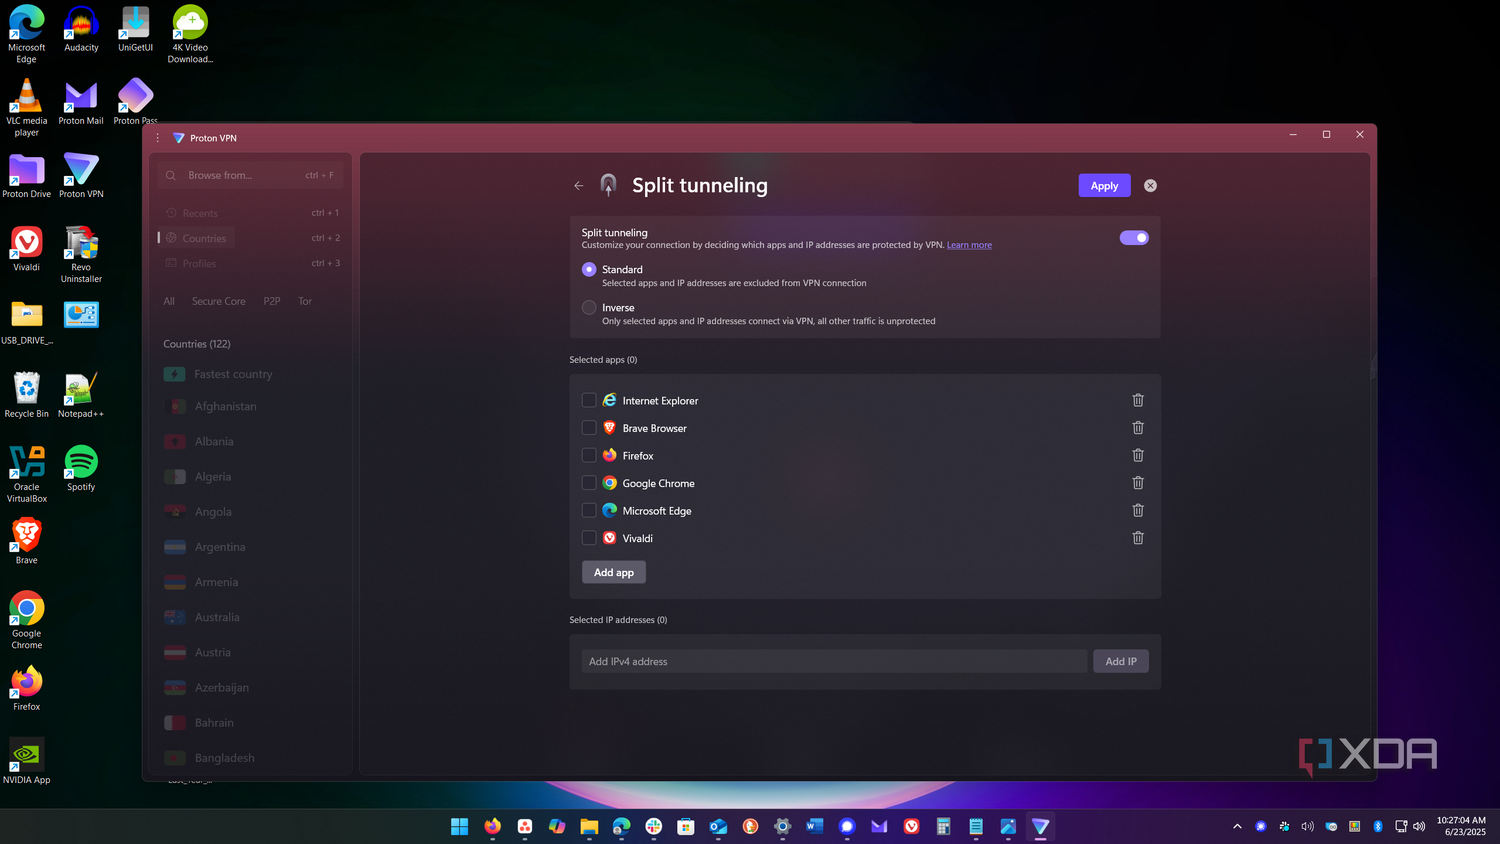Open UniGetUI desktop icon
The height and width of the screenshot is (844, 1500).
click(135, 29)
